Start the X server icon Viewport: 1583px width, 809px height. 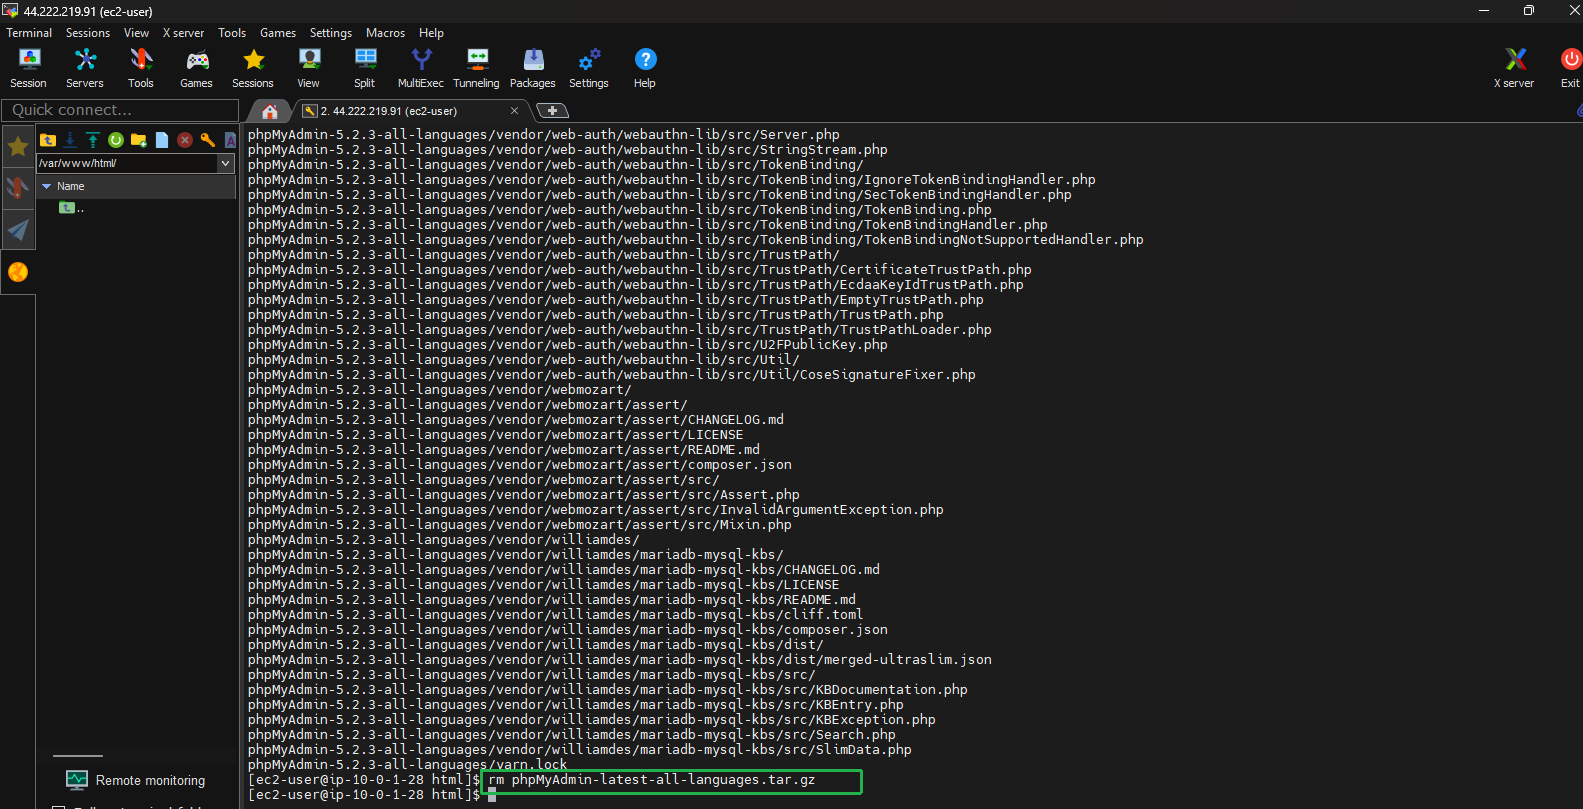click(1514, 68)
